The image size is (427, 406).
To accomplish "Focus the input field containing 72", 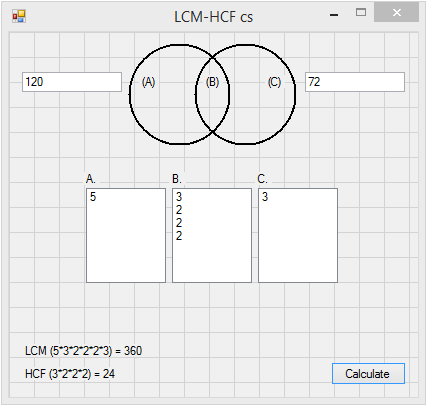I will [355, 82].
